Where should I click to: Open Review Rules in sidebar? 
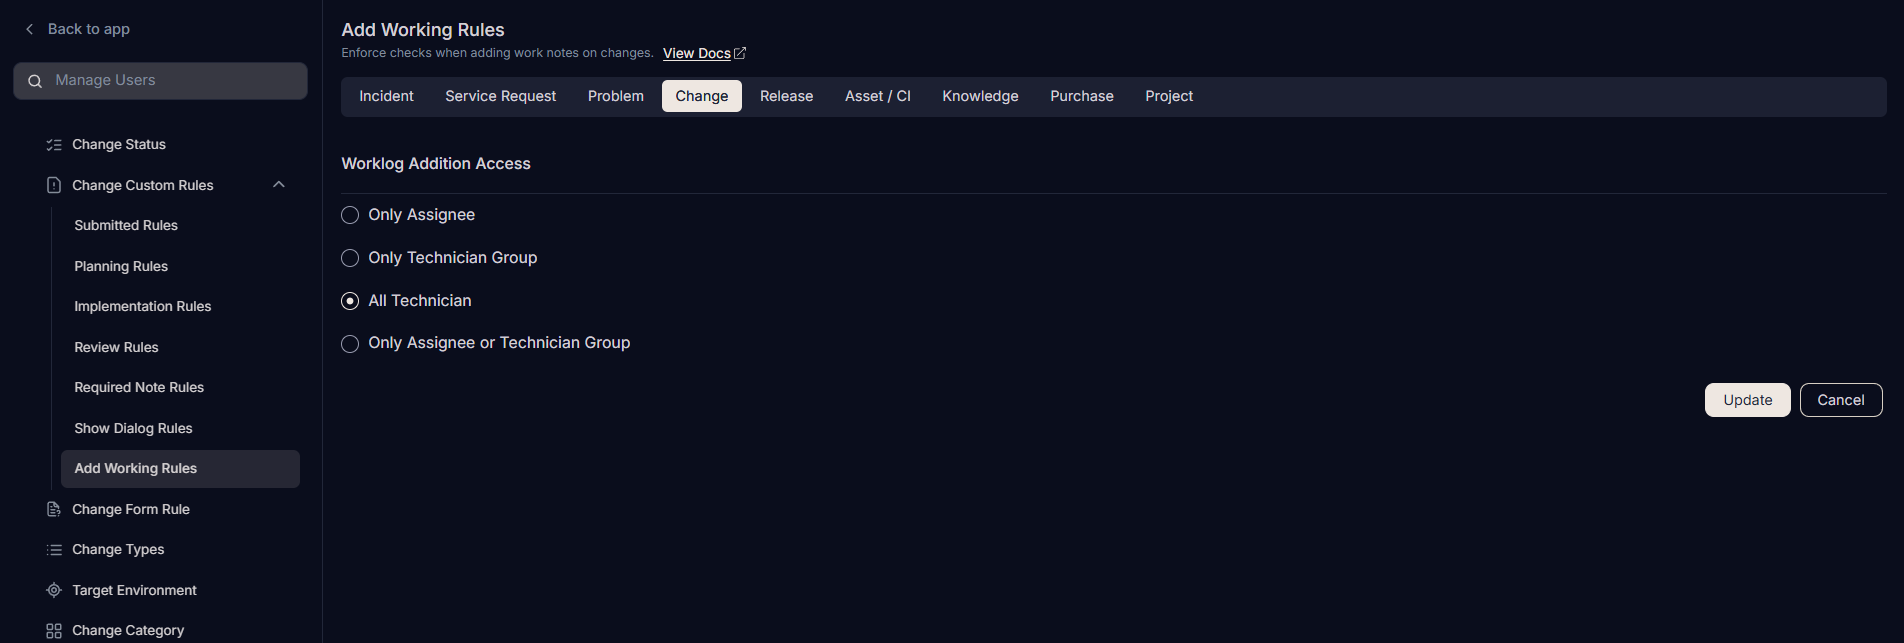(116, 347)
